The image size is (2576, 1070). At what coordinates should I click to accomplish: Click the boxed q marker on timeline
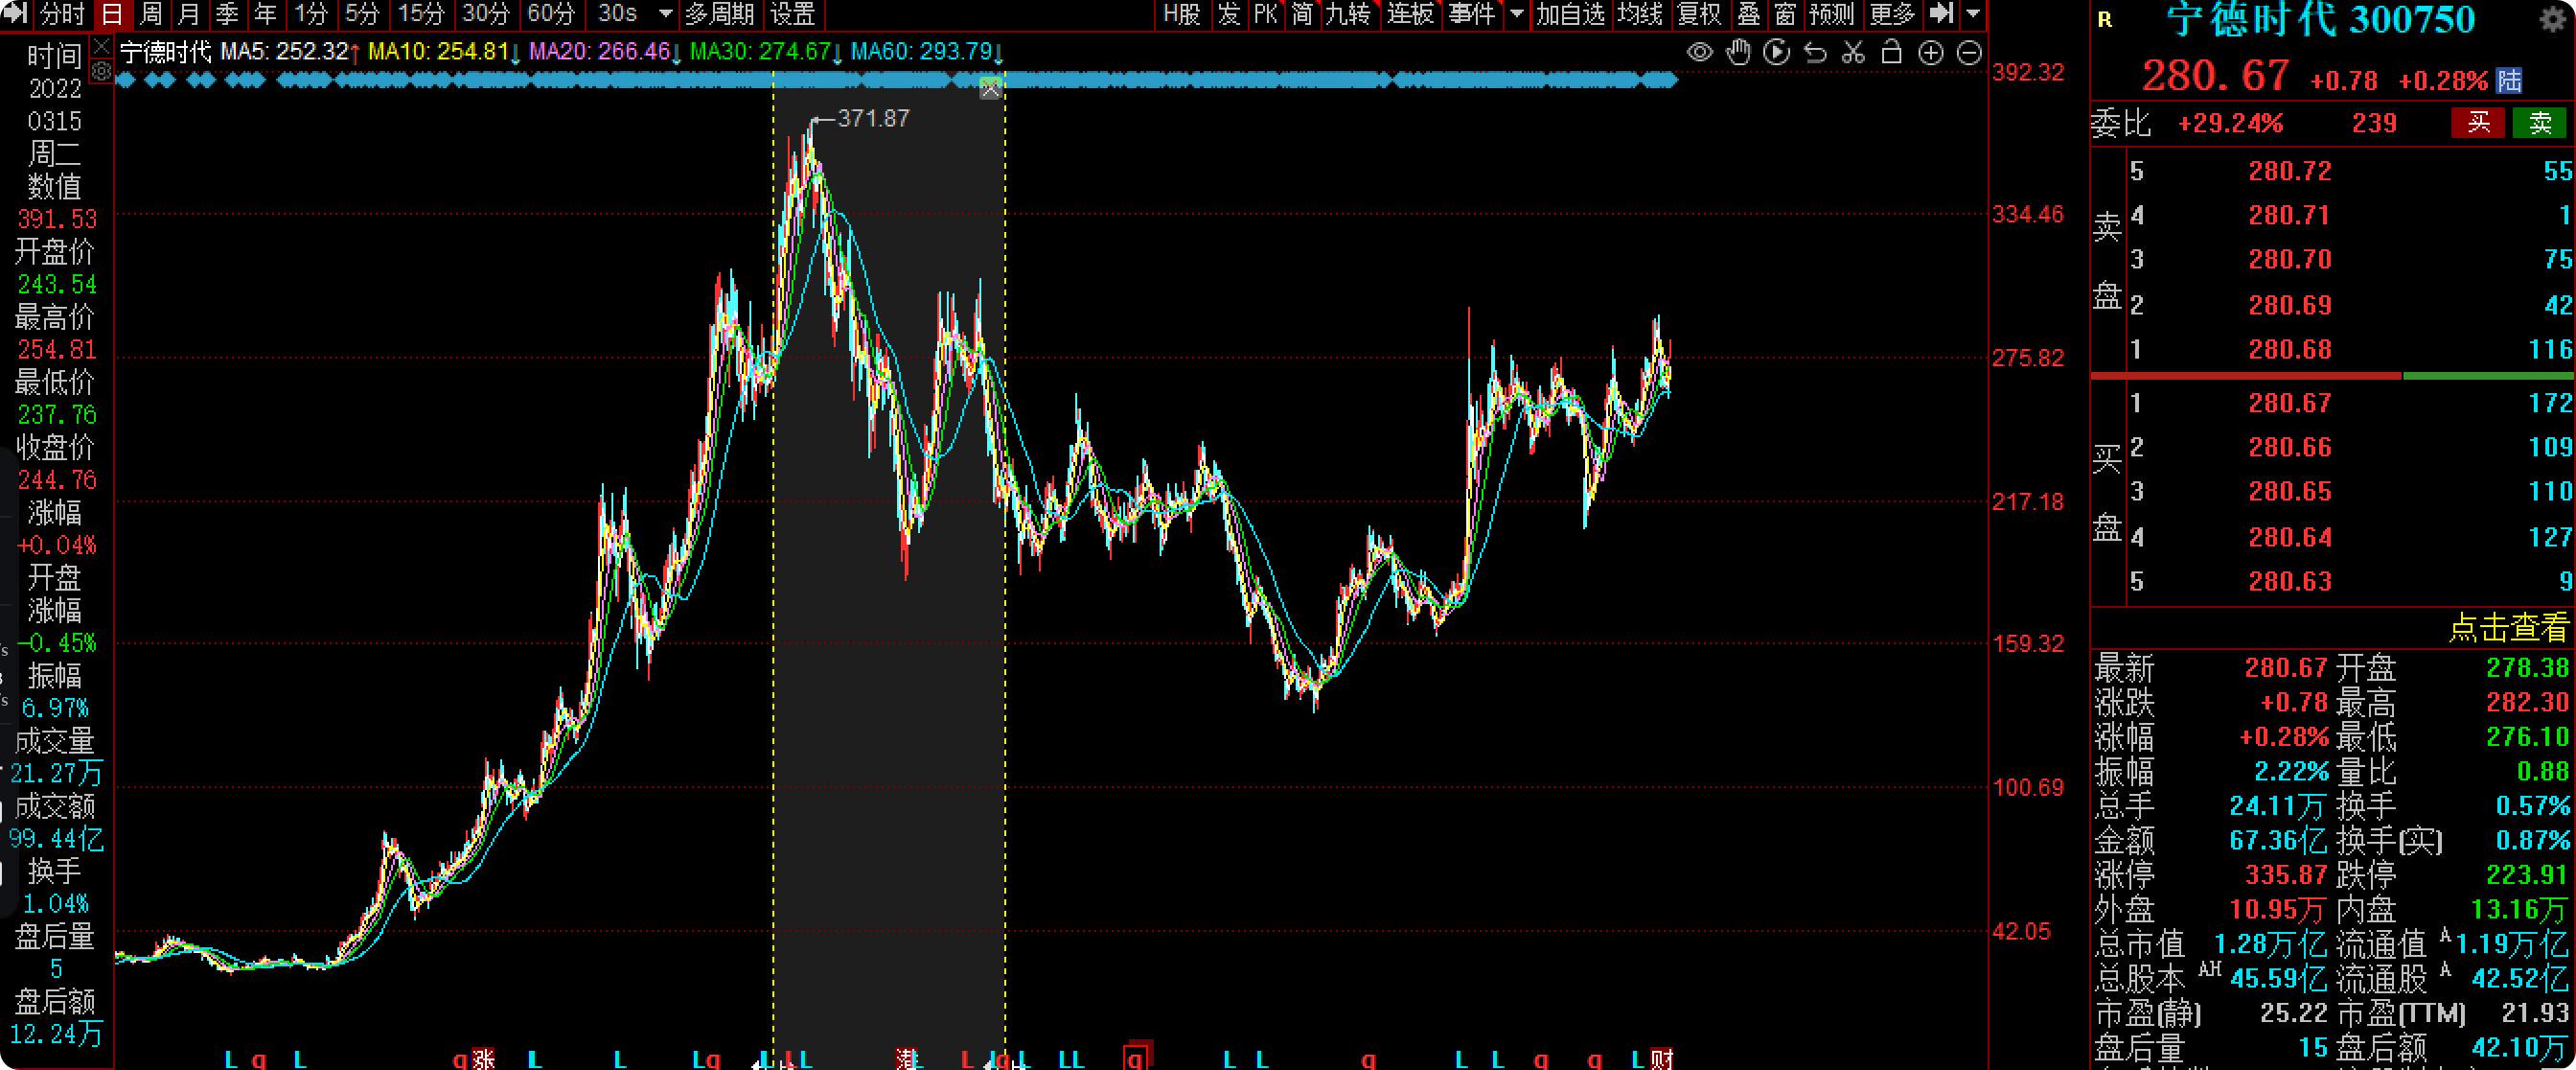click(1136, 1058)
